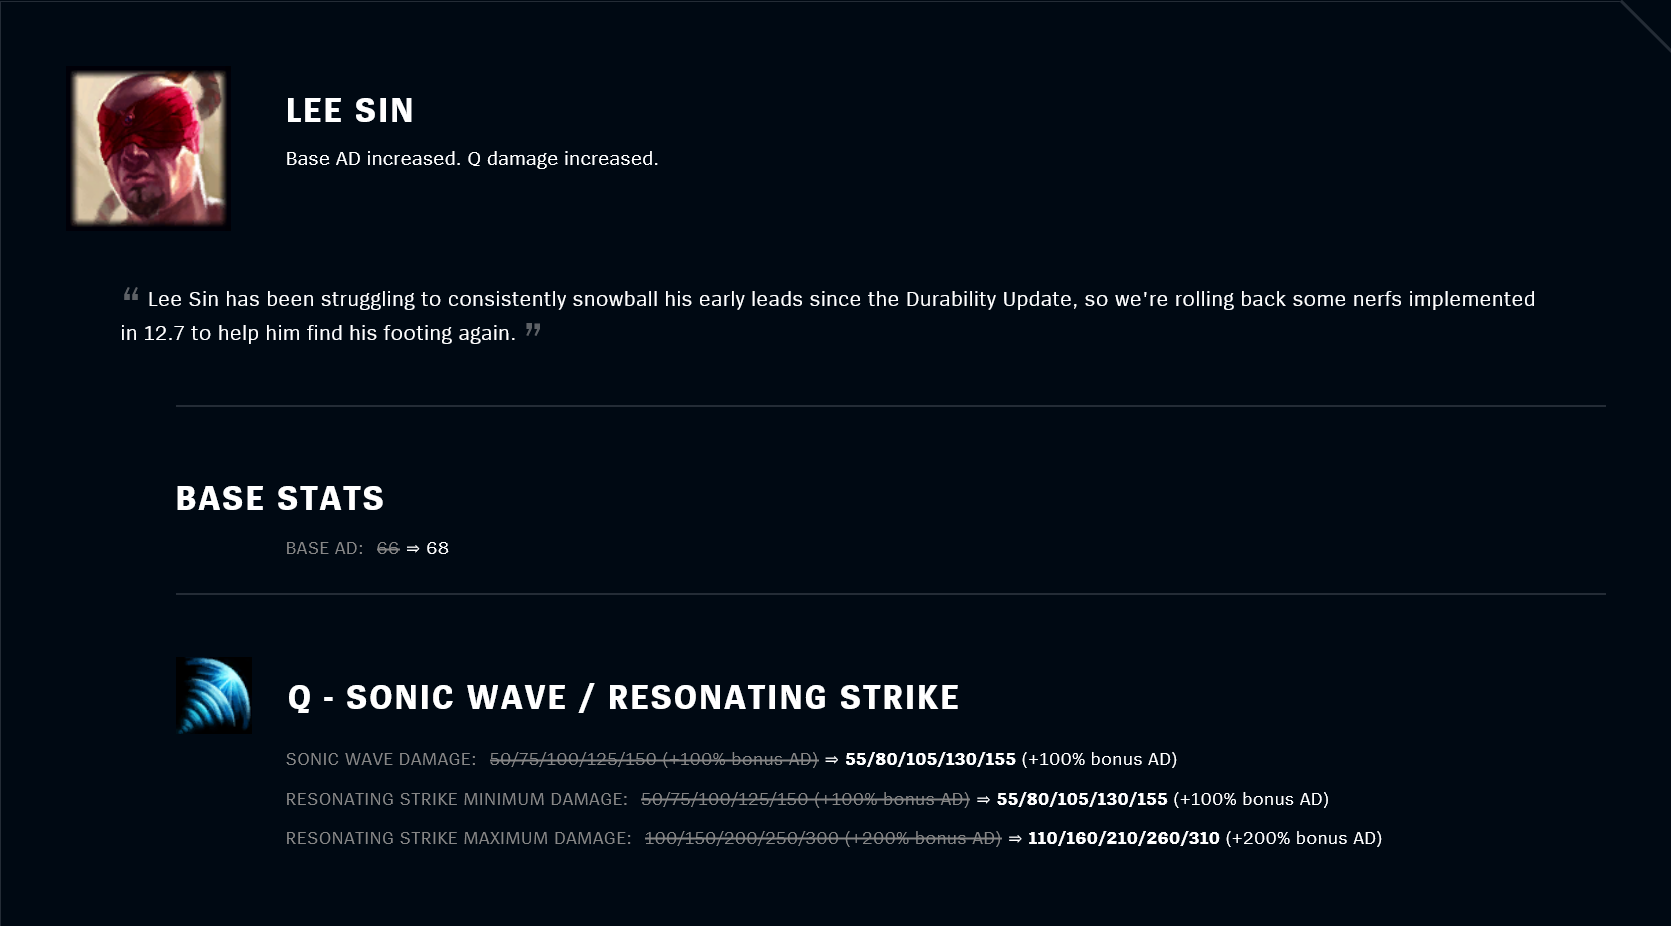Click the Lee Sin champion portrait

[148, 148]
